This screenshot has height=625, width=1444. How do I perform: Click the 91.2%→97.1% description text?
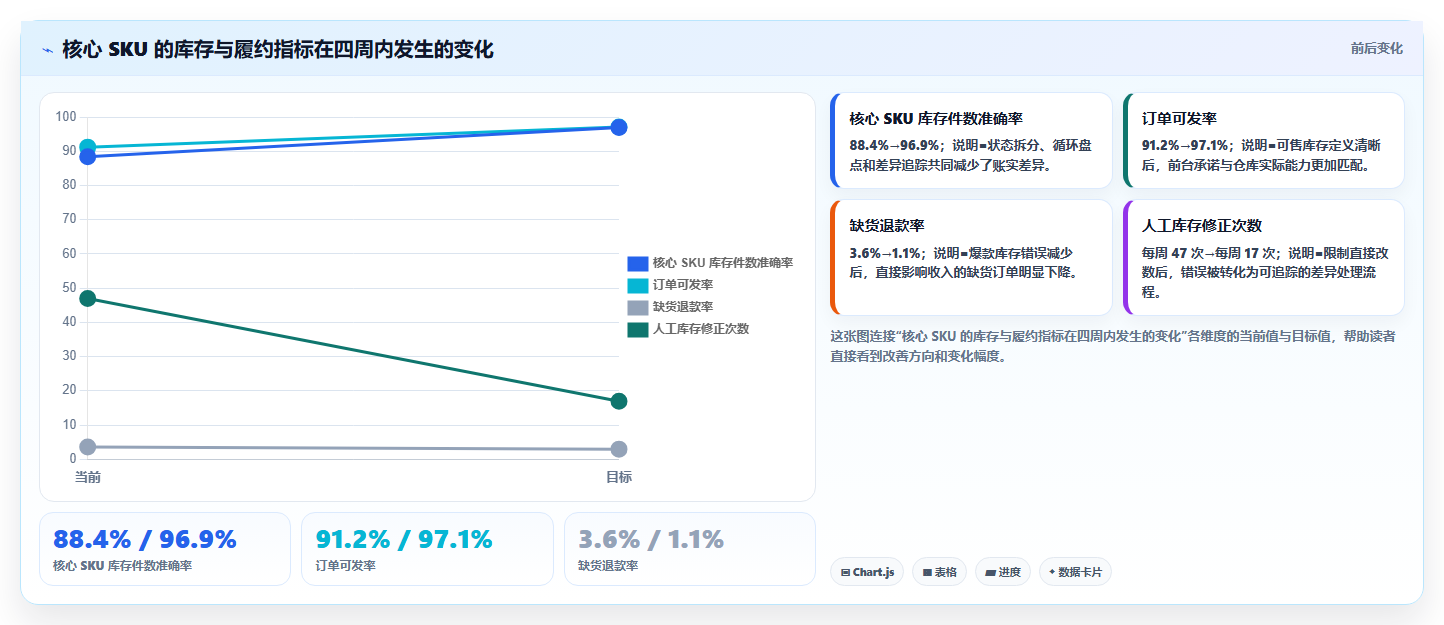coord(1262,155)
